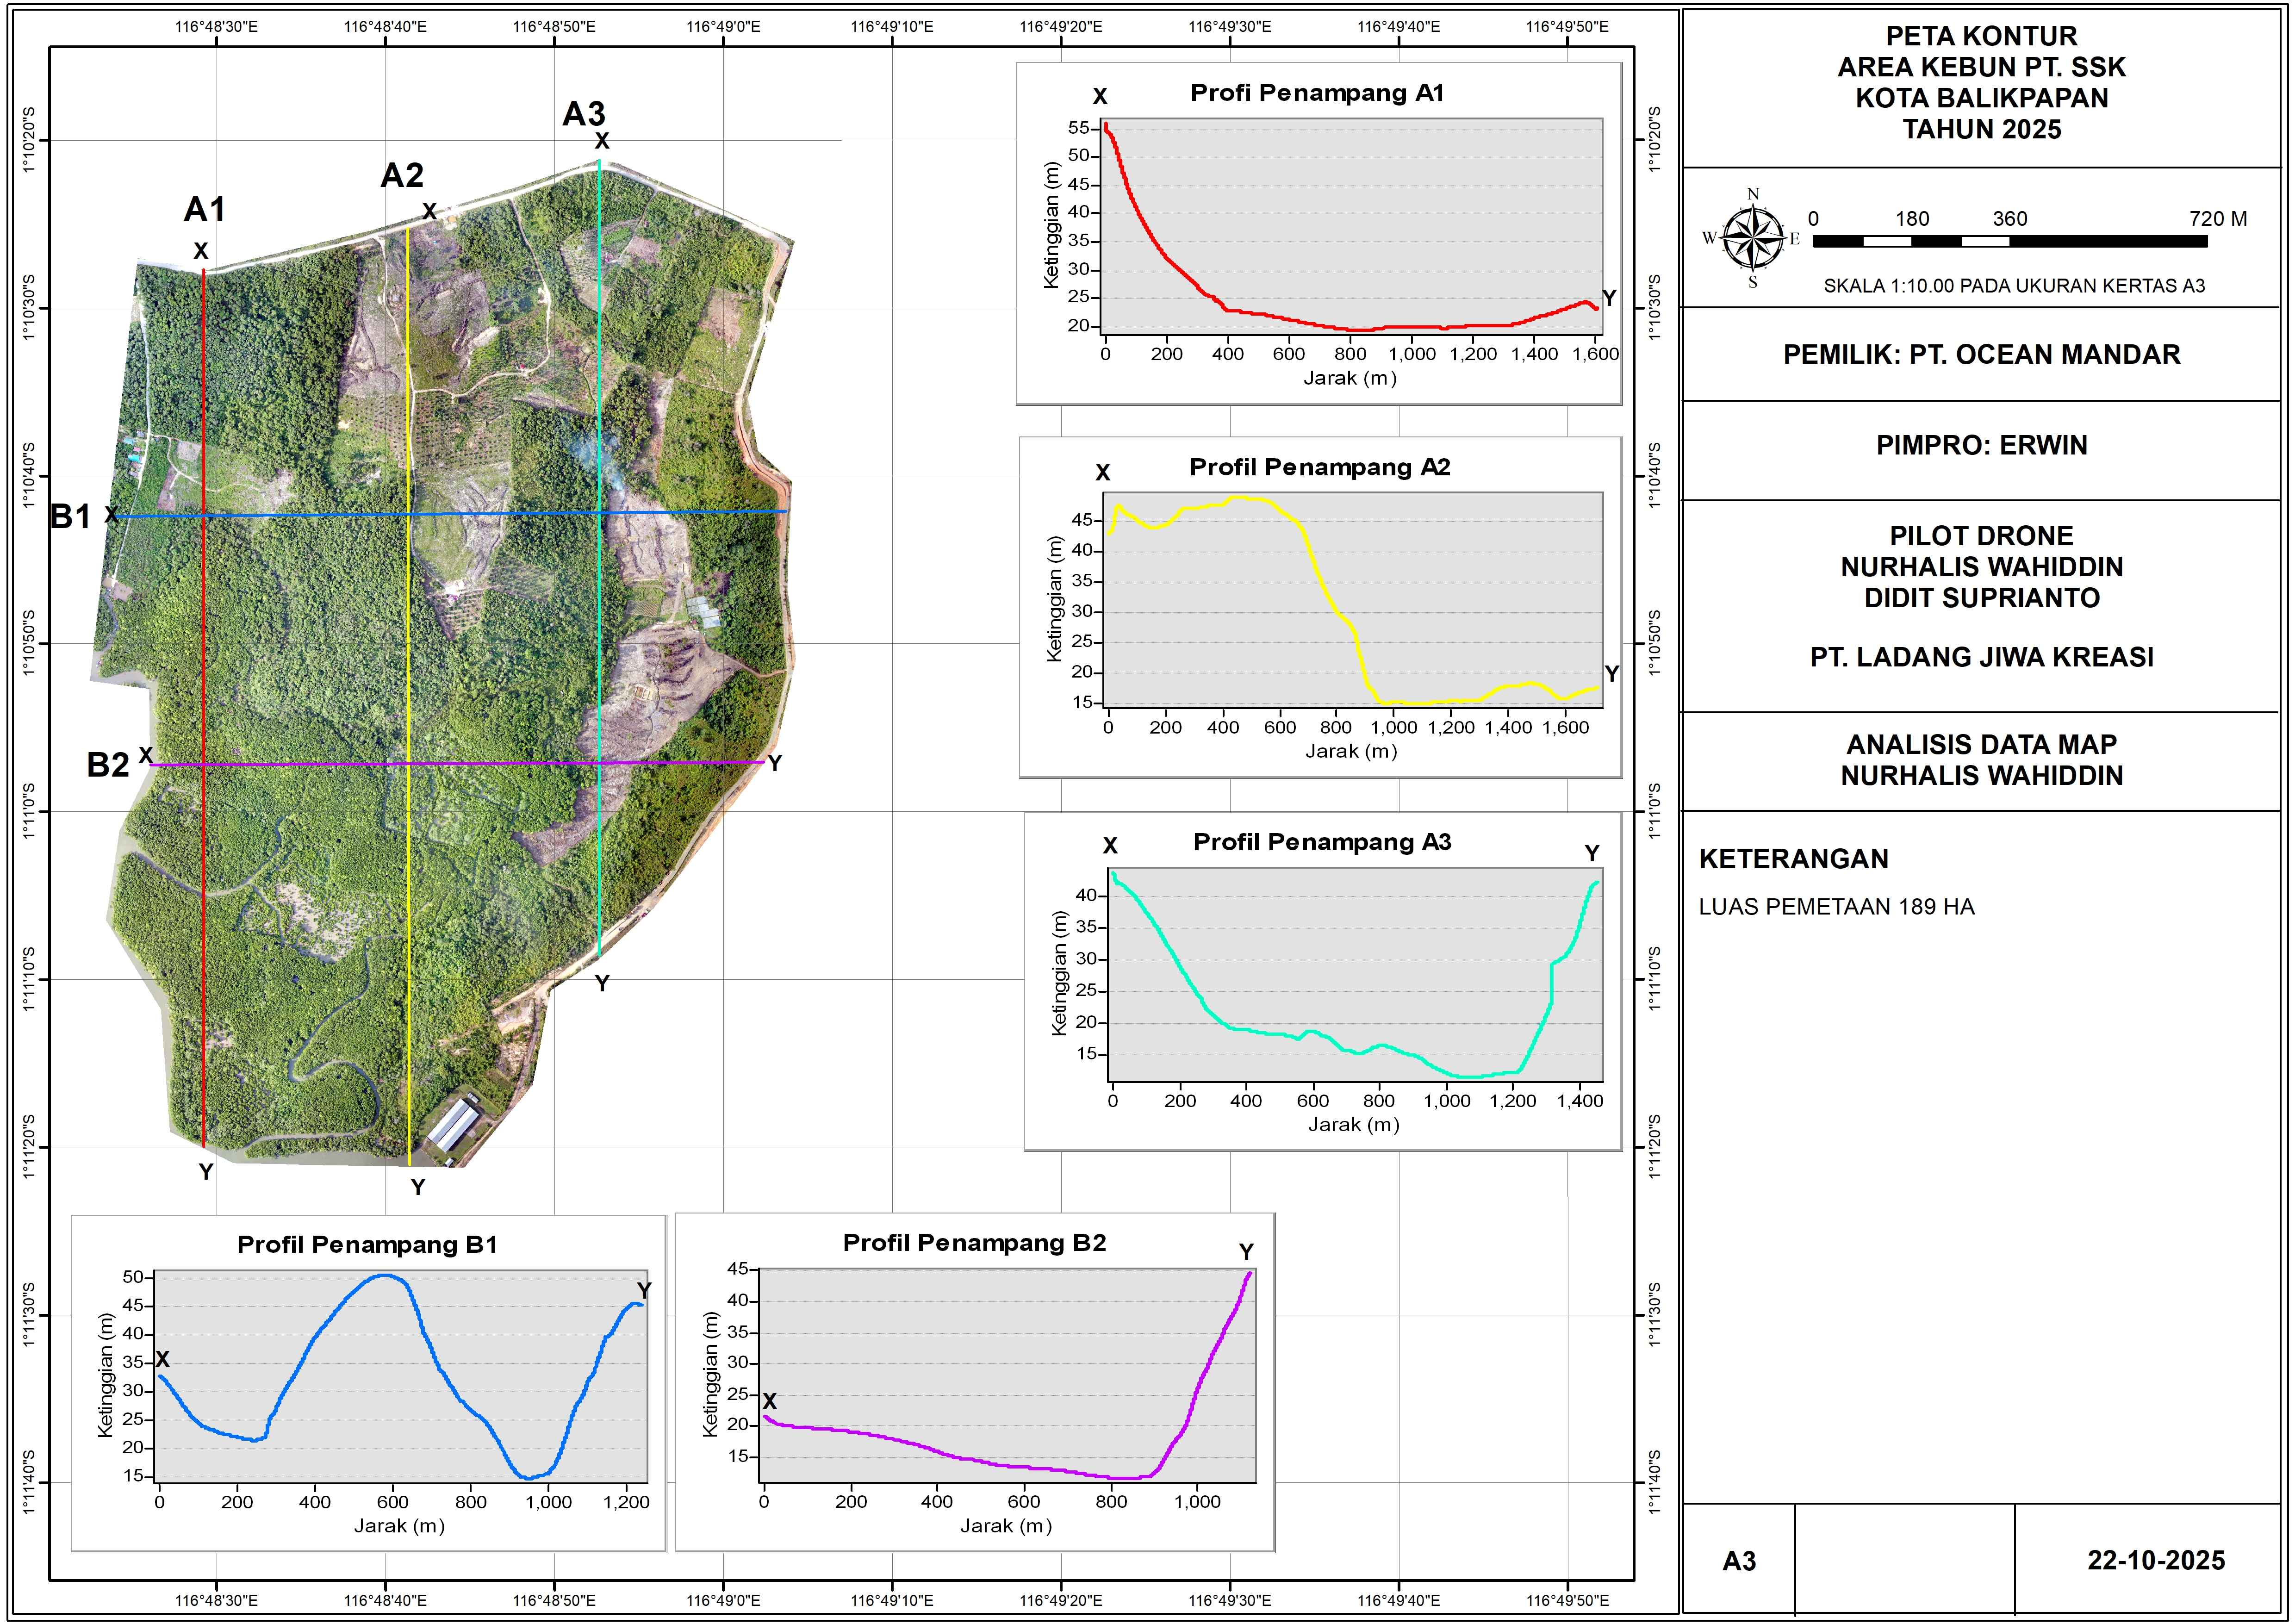Click the B1 label beside the blue line
Screen dimensions: 2295x1624
click(71, 517)
